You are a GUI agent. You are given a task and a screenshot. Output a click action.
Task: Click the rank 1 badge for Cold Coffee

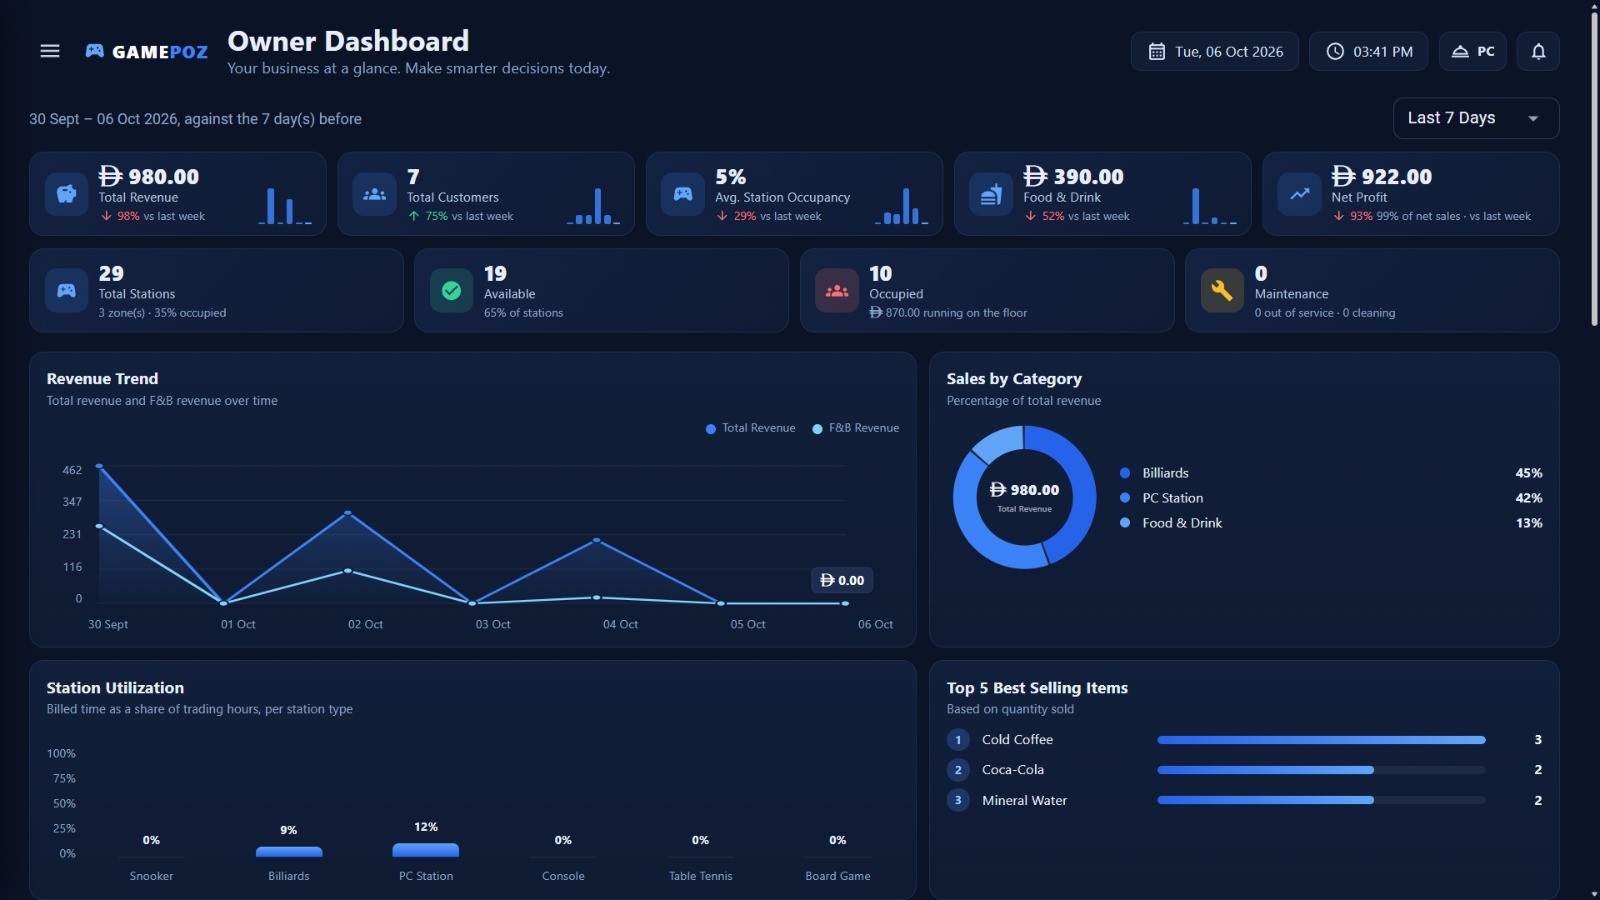pyautogui.click(x=958, y=740)
